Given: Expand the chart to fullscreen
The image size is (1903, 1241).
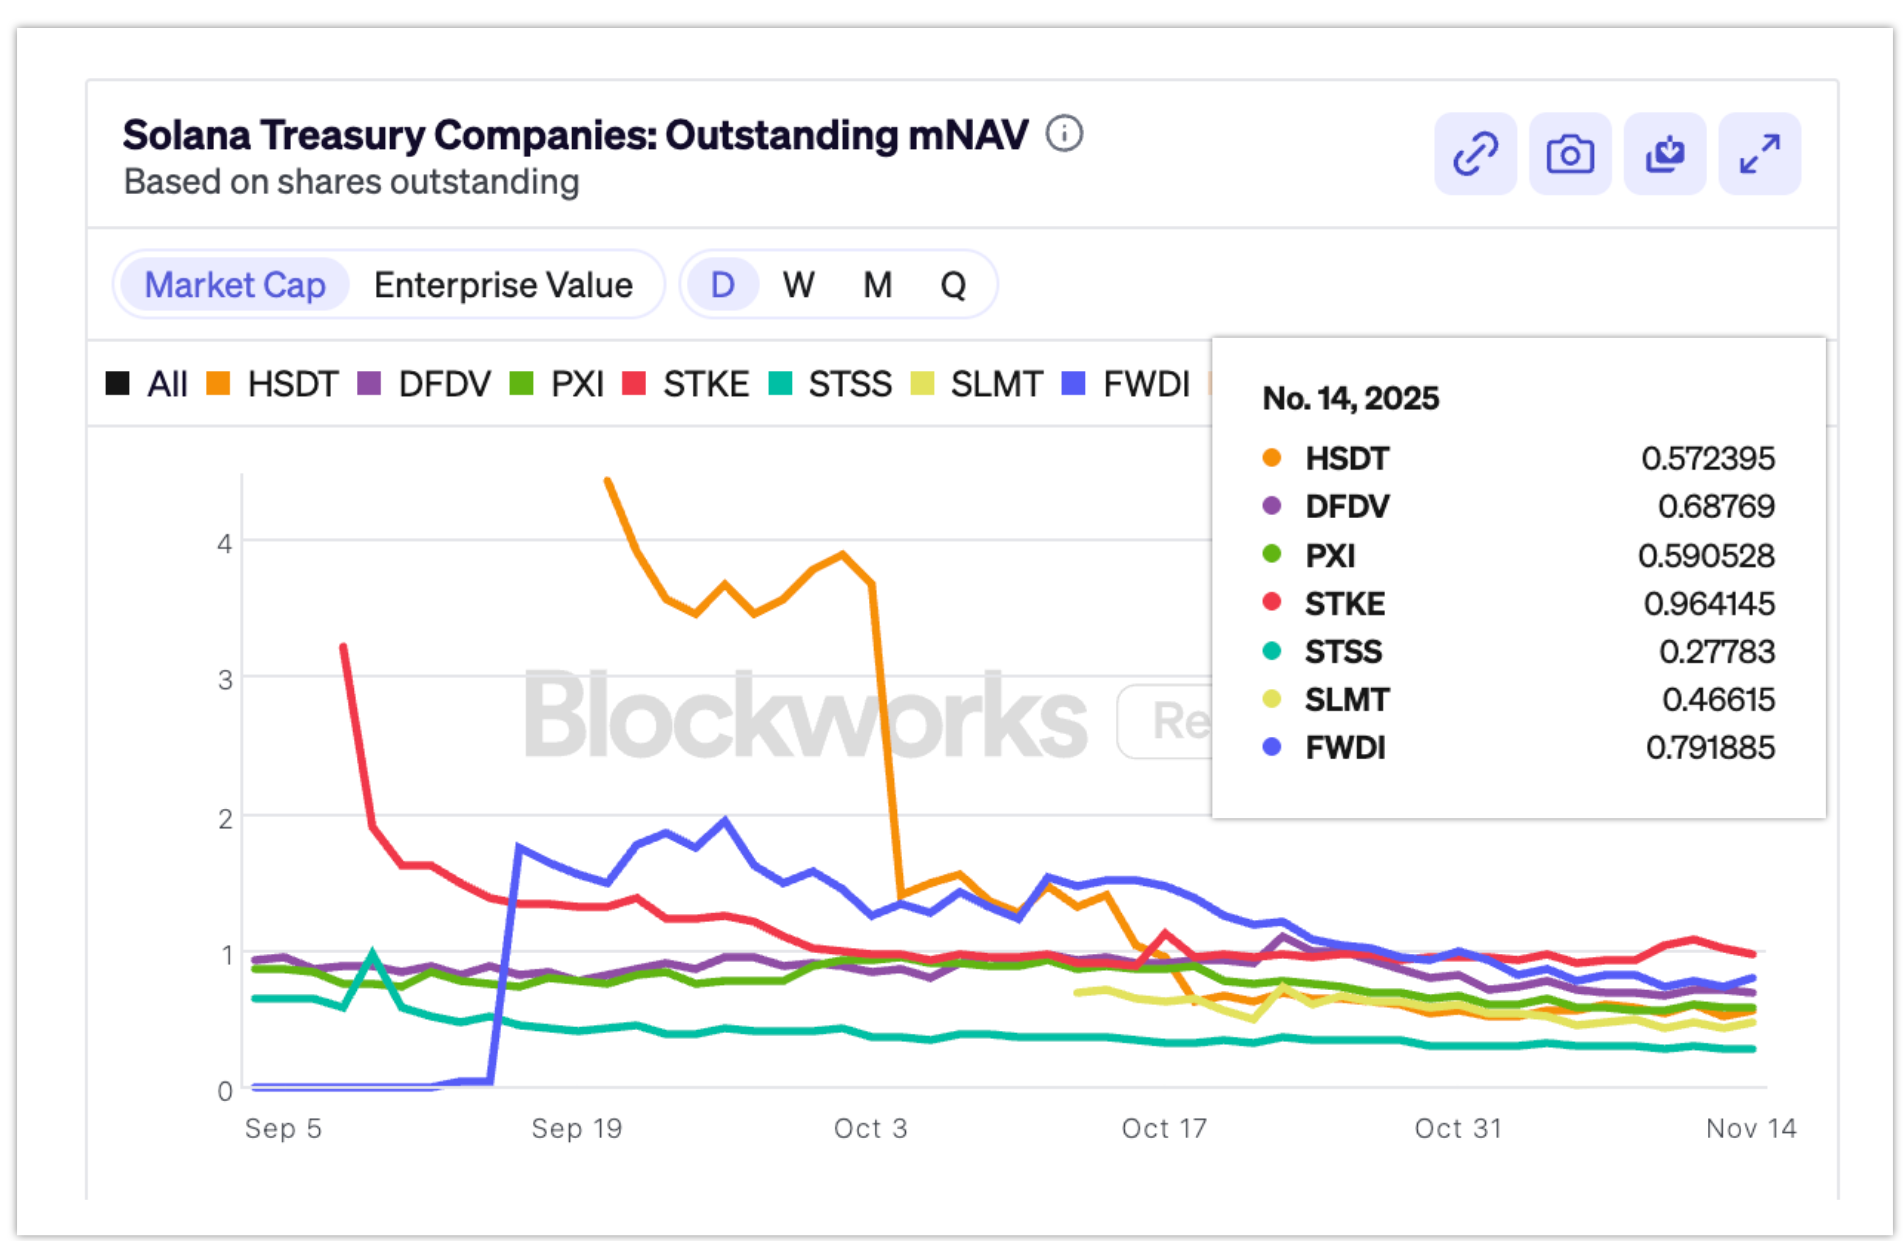Looking at the screenshot, I should [x=1759, y=154].
